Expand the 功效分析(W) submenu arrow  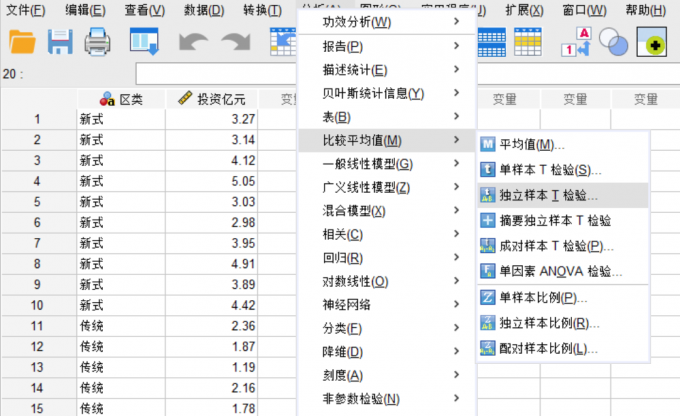tap(456, 21)
